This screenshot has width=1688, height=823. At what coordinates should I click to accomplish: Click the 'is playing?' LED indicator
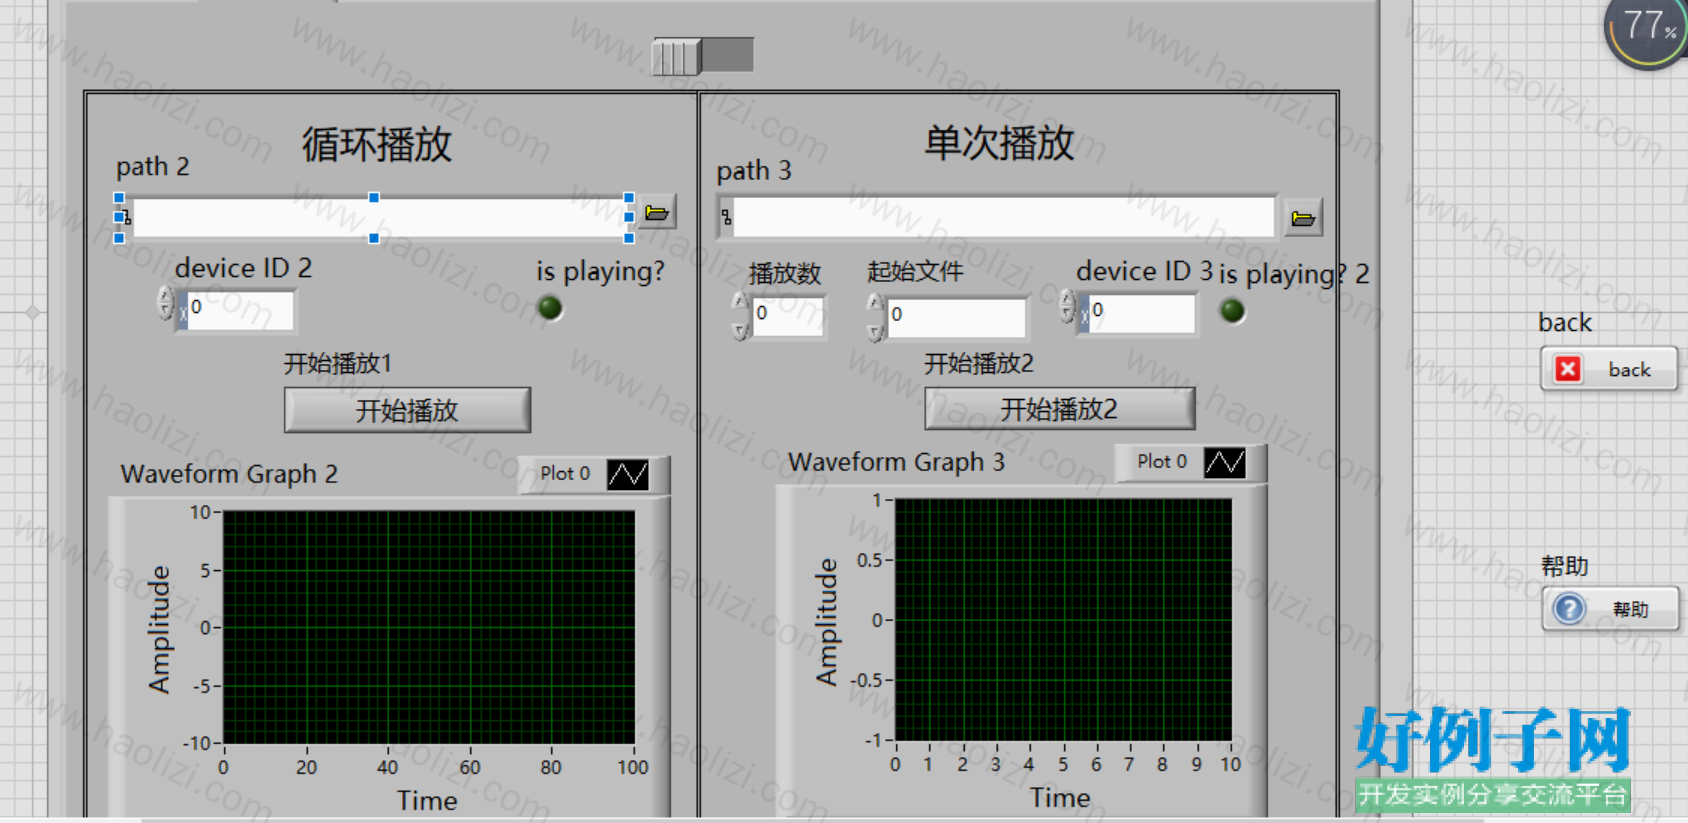pos(550,308)
